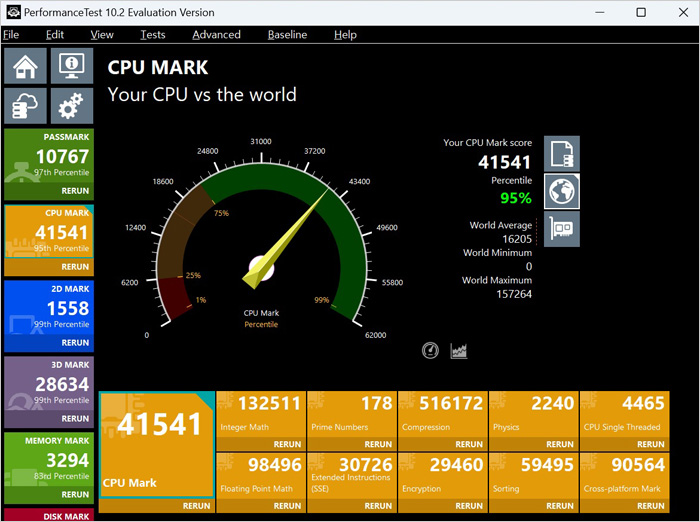Open the Tests menu
700x522 pixels.
(x=153, y=35)
